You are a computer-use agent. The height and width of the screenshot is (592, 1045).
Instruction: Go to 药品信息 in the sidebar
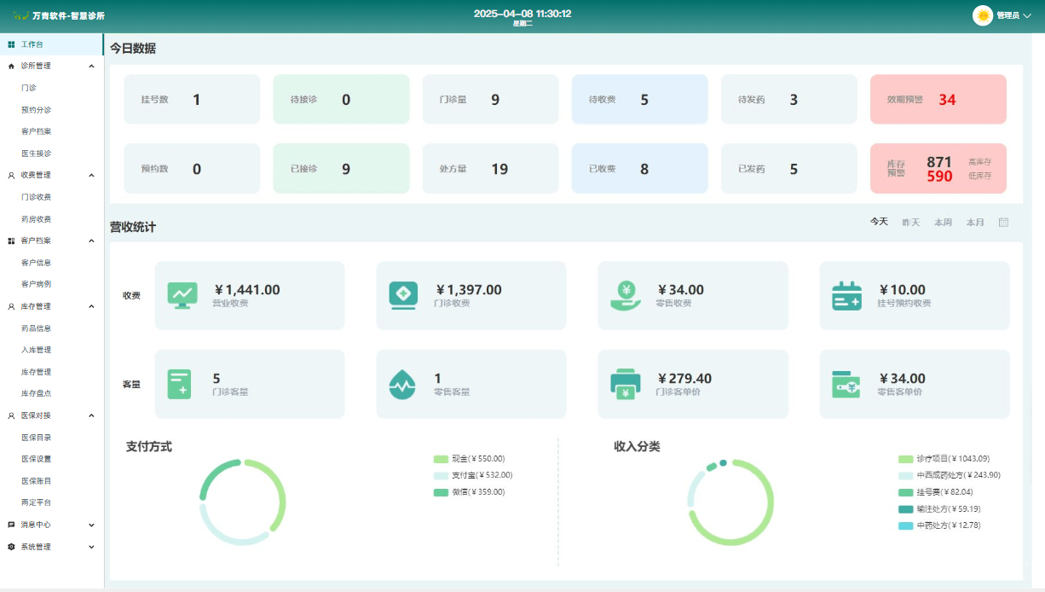(x=36, y=328)
